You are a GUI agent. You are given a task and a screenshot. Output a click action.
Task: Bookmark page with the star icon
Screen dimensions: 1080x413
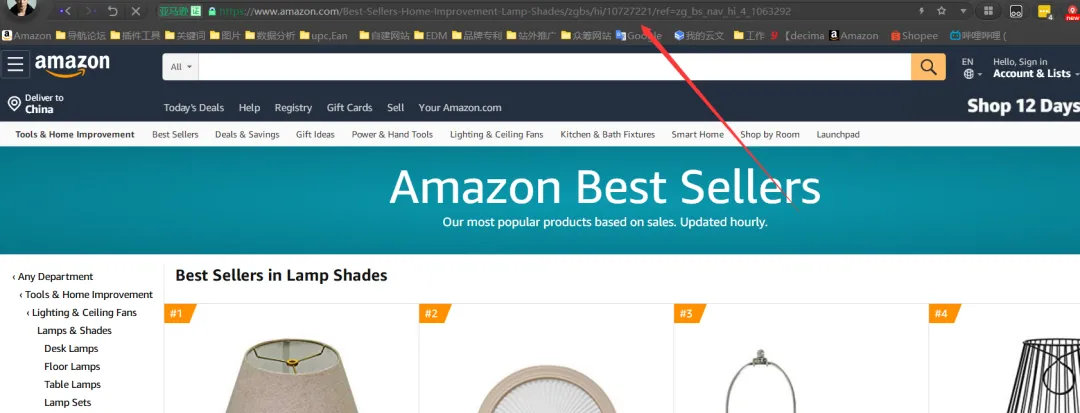click(x=942, y=11)
